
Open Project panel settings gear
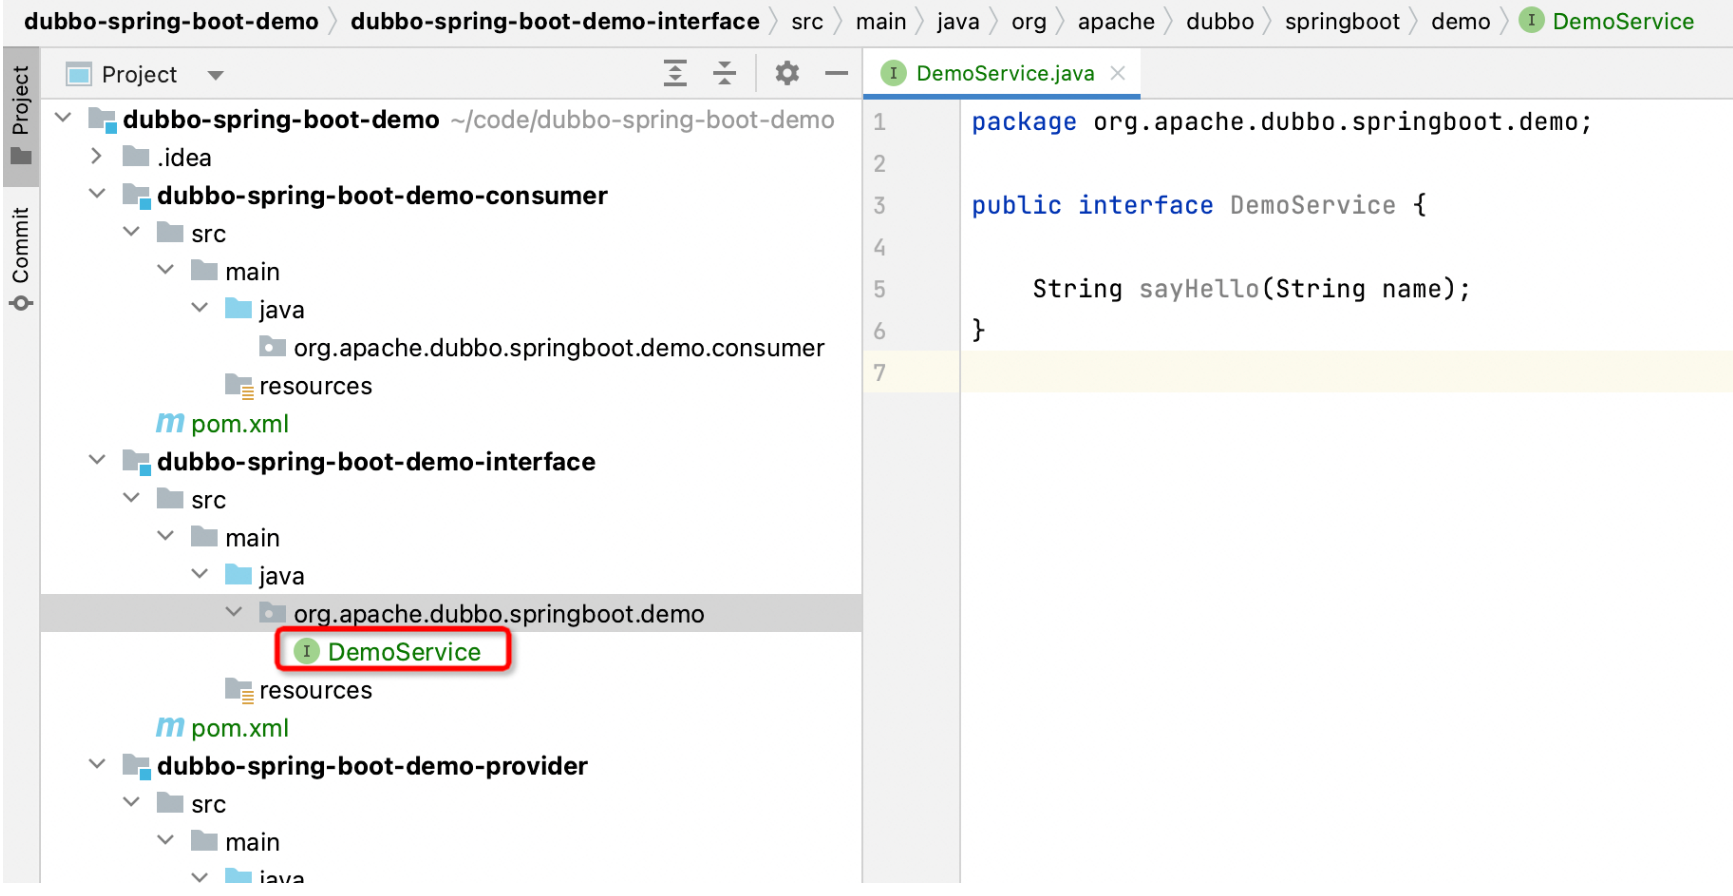click(787, 73)
